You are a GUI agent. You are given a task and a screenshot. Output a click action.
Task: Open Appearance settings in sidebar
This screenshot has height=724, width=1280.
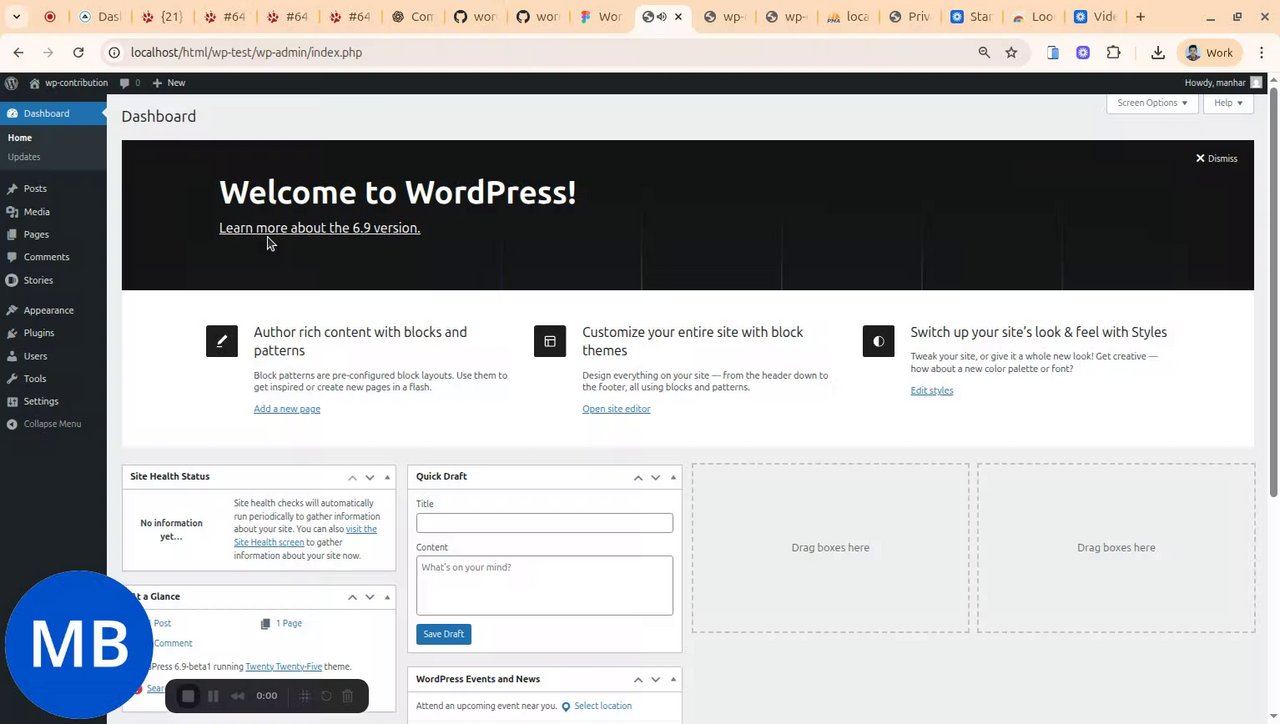(x=48, y=310)
